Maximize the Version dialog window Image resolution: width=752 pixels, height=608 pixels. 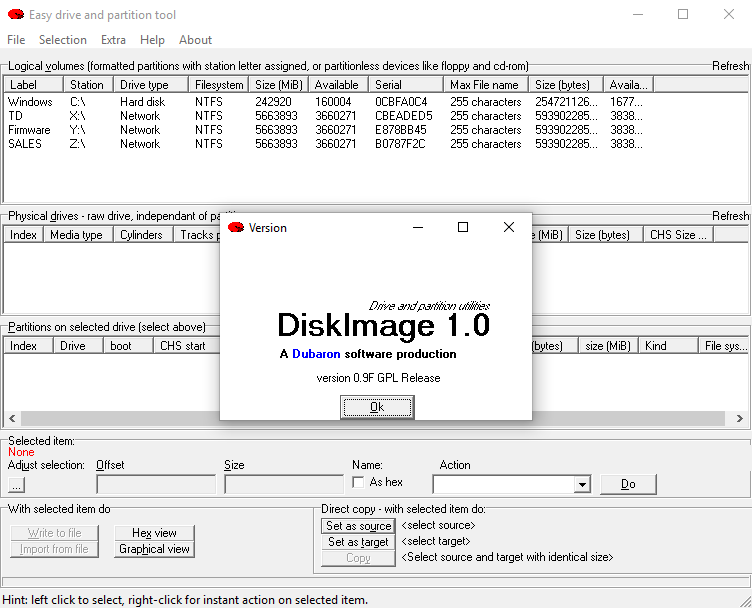(x=463, y=227)
